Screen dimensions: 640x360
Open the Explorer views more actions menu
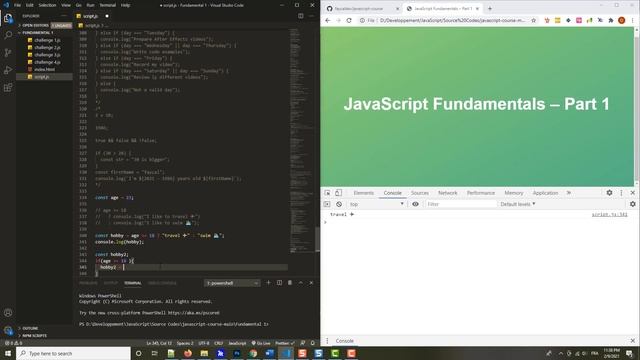pos(64,16)
